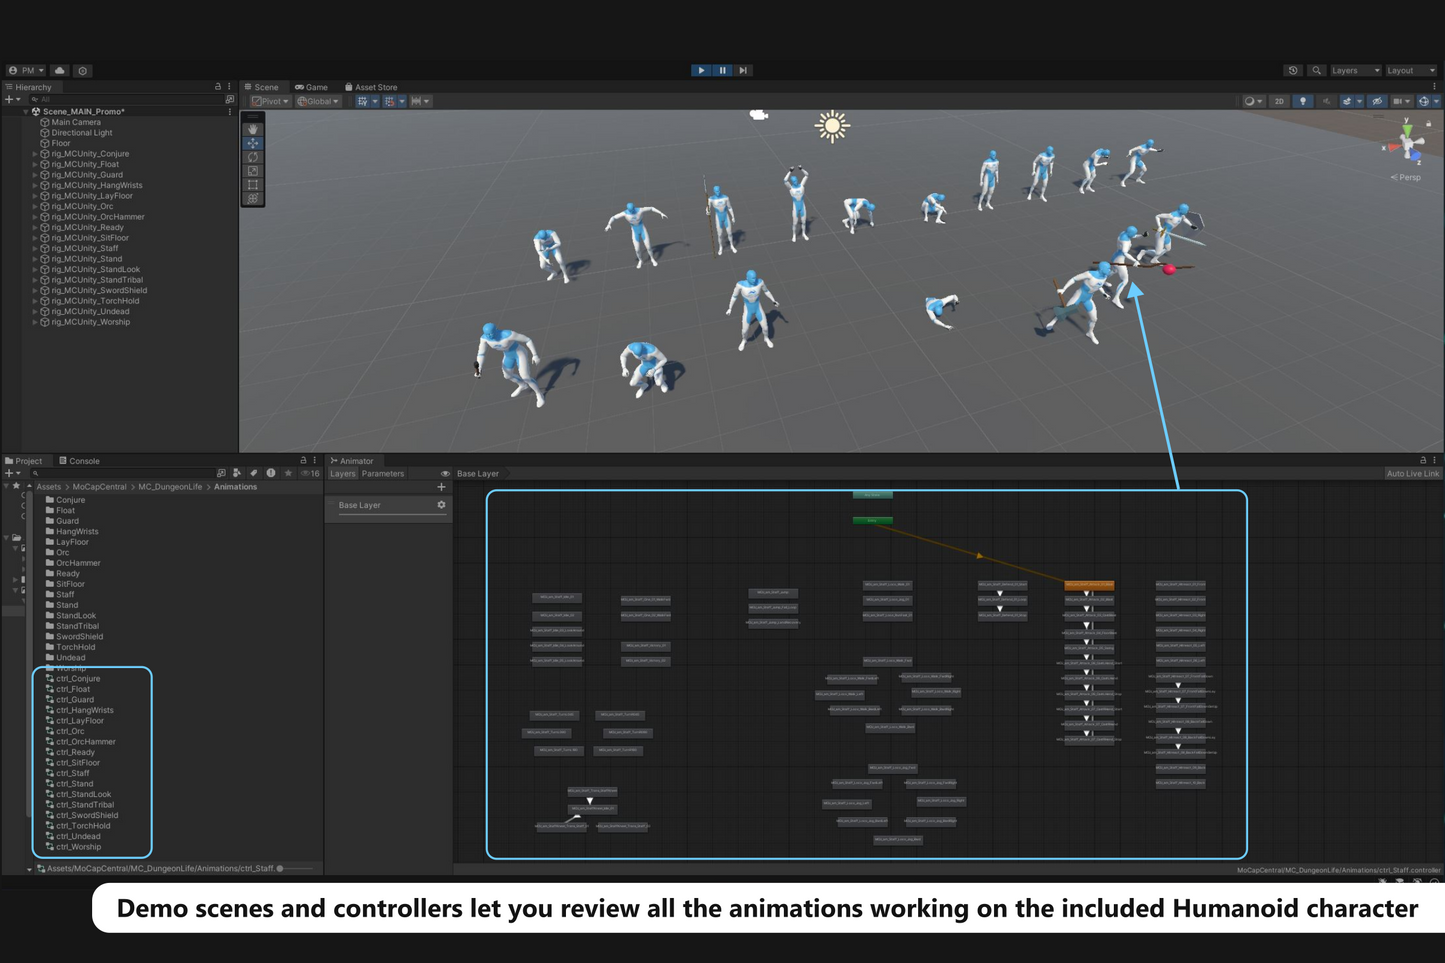Image resolution: width=1445 pixels, height=963 pixels.
Task: Click the cloud services icon
Action: point(60,70)
